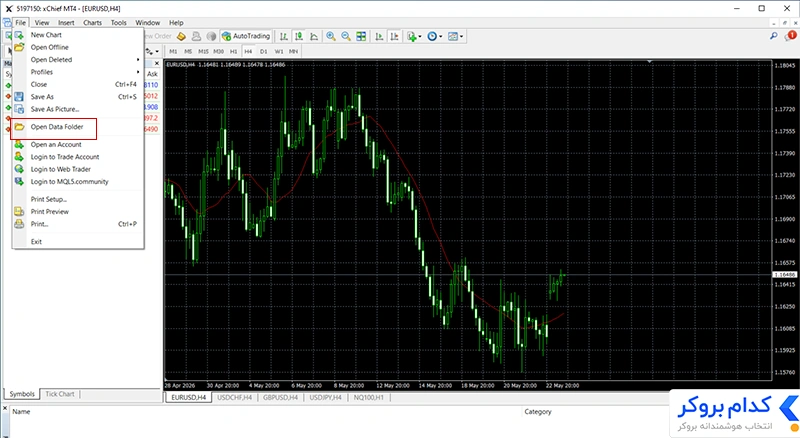The width and height of the screenshot is (800, 438).
Task: Click the Category column header
Action: pyautogui.click(x=538, y=411)
